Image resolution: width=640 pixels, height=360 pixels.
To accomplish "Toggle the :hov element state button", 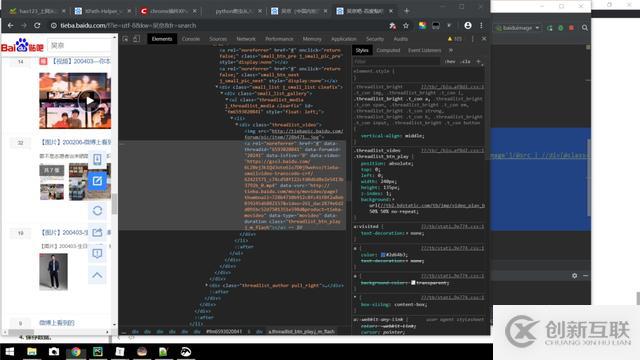I will pyautogui.click(x=450, y=62).
